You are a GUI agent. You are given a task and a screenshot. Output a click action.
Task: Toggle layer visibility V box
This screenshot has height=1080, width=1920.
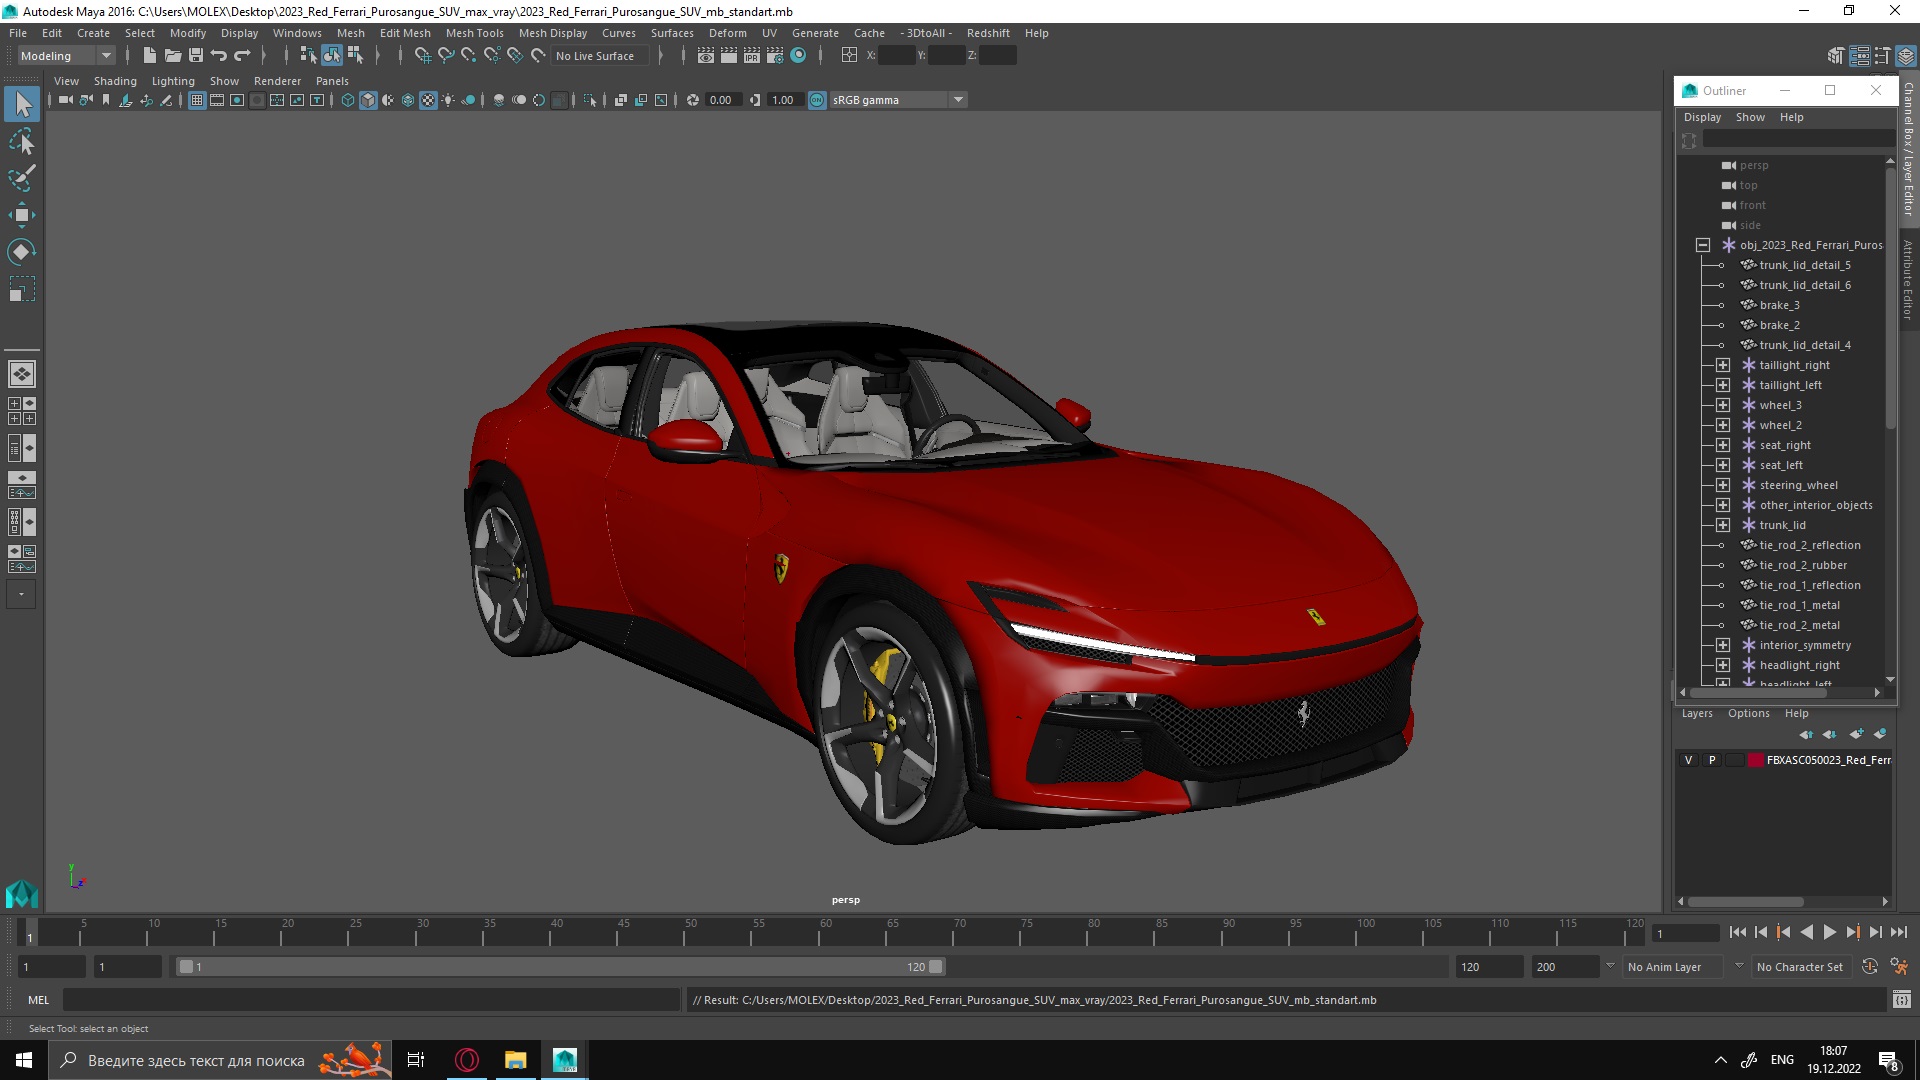coord(1689,760)
